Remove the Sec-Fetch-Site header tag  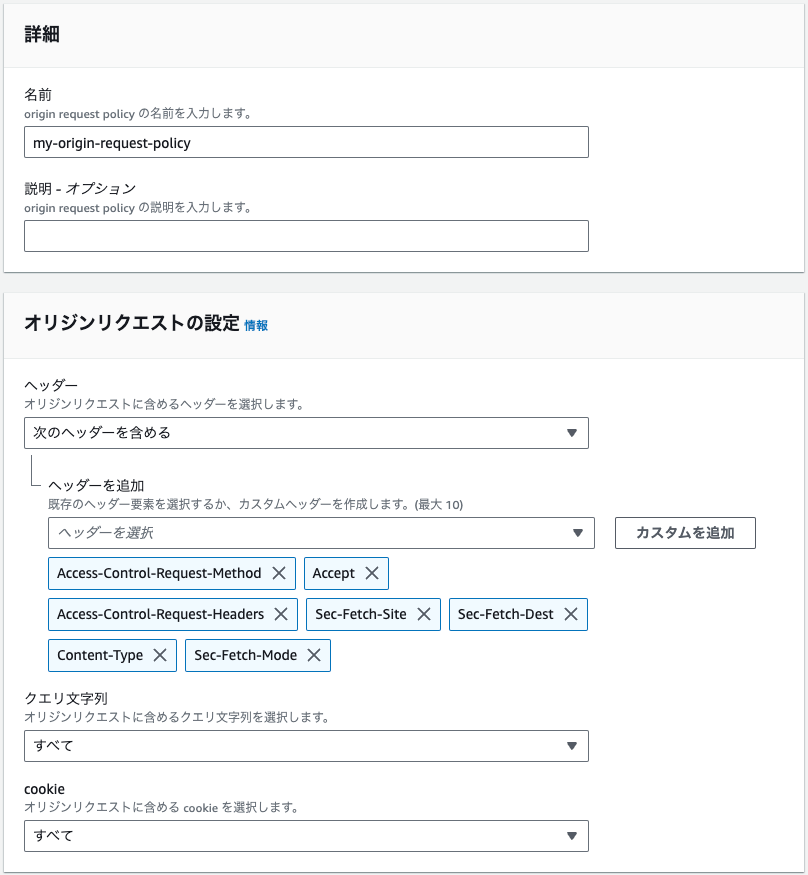point(424,614)
